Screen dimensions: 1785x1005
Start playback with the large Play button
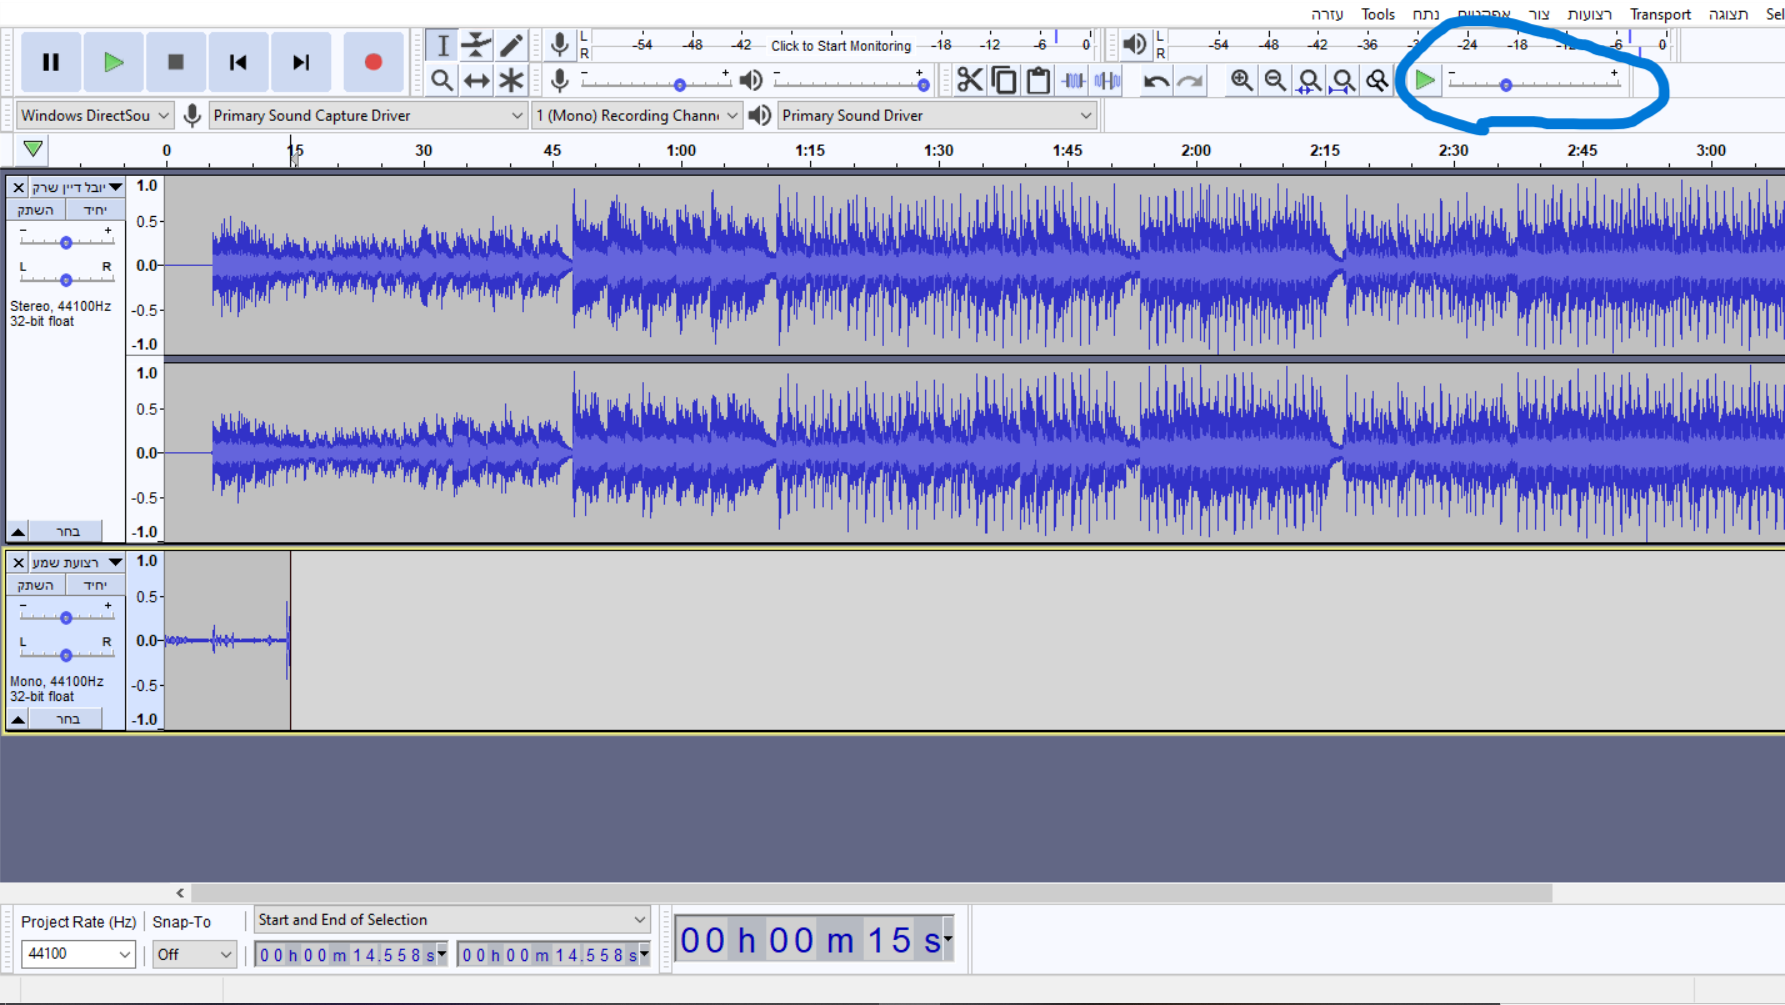[113, 62]
